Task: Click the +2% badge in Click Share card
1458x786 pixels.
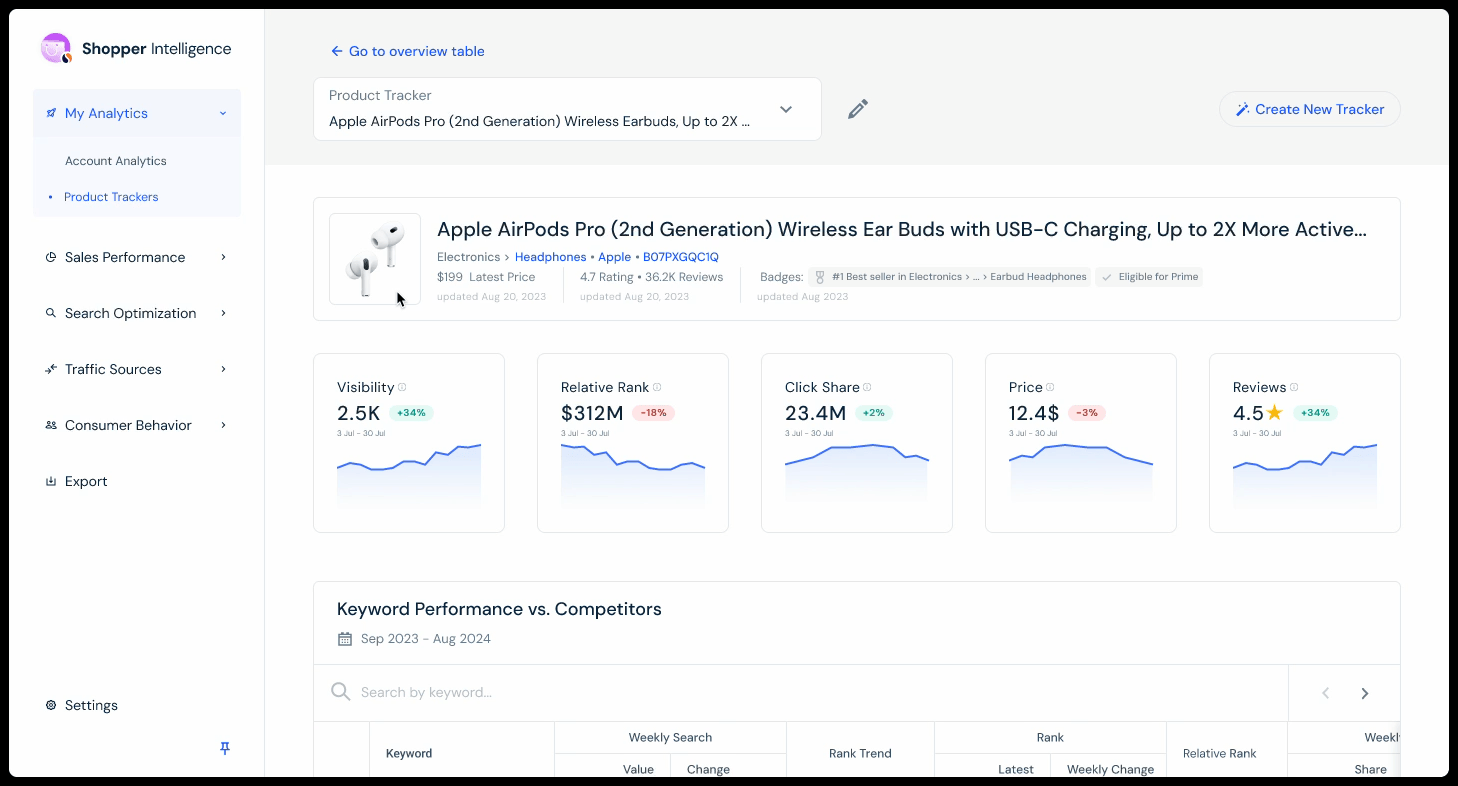Action: click(872, 413)
